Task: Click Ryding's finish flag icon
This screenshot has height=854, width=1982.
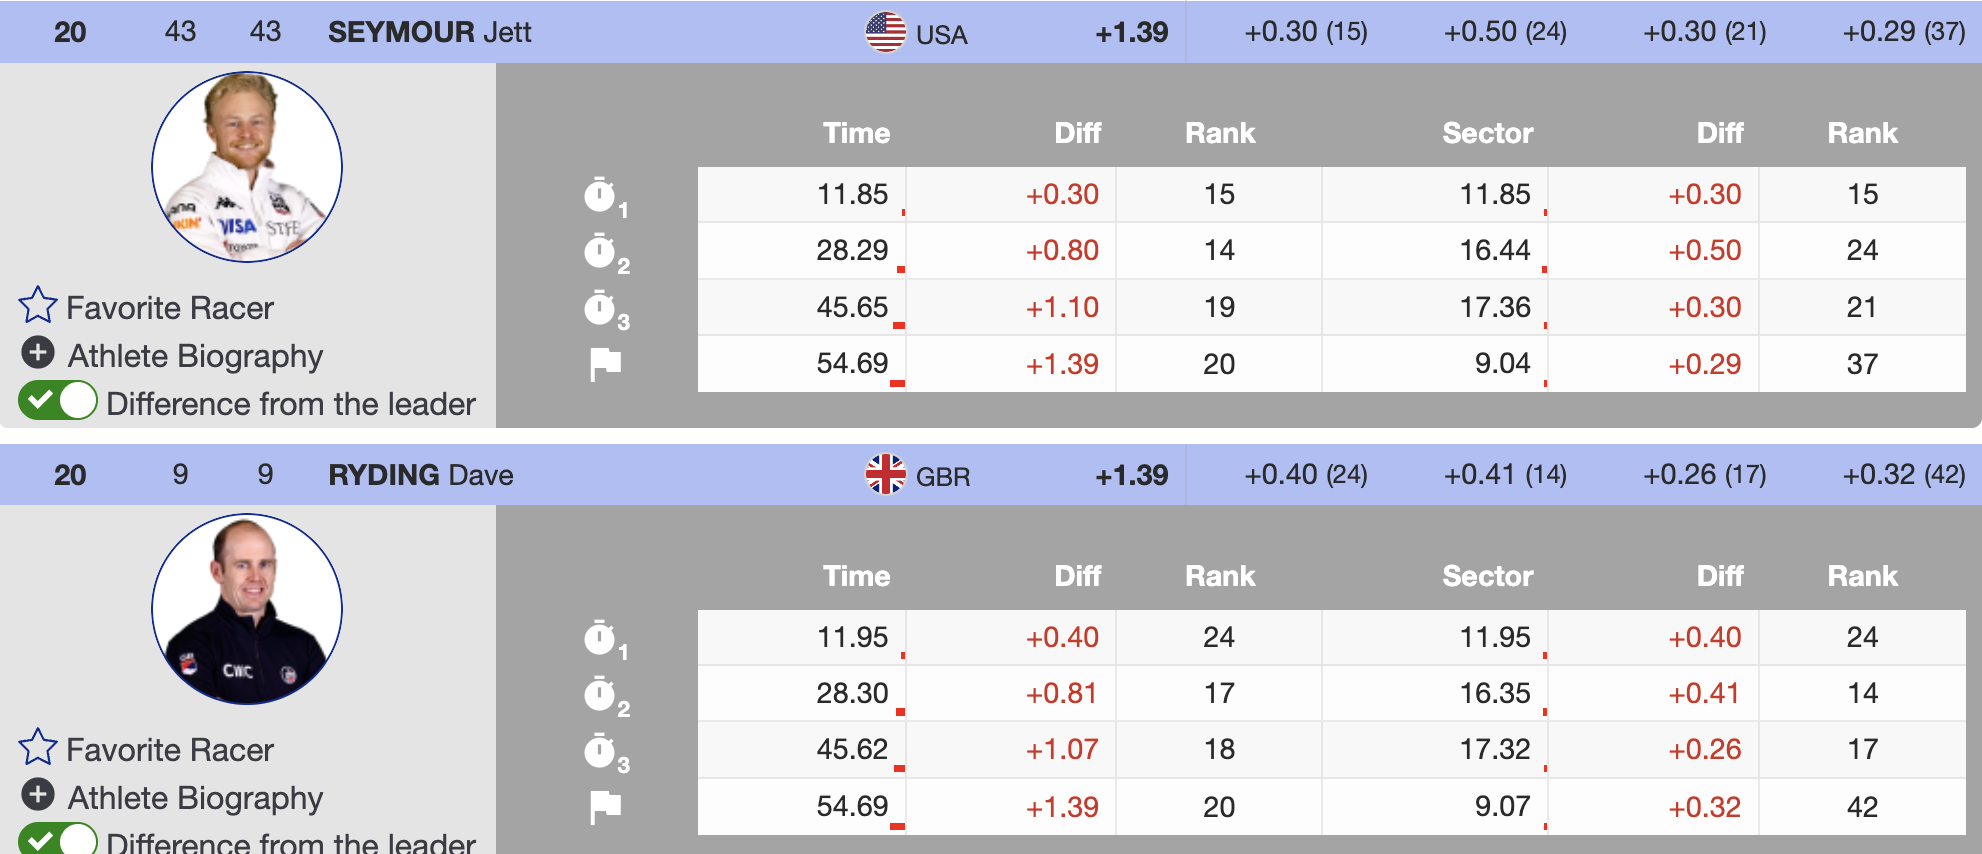Action: tap(605, 807)
